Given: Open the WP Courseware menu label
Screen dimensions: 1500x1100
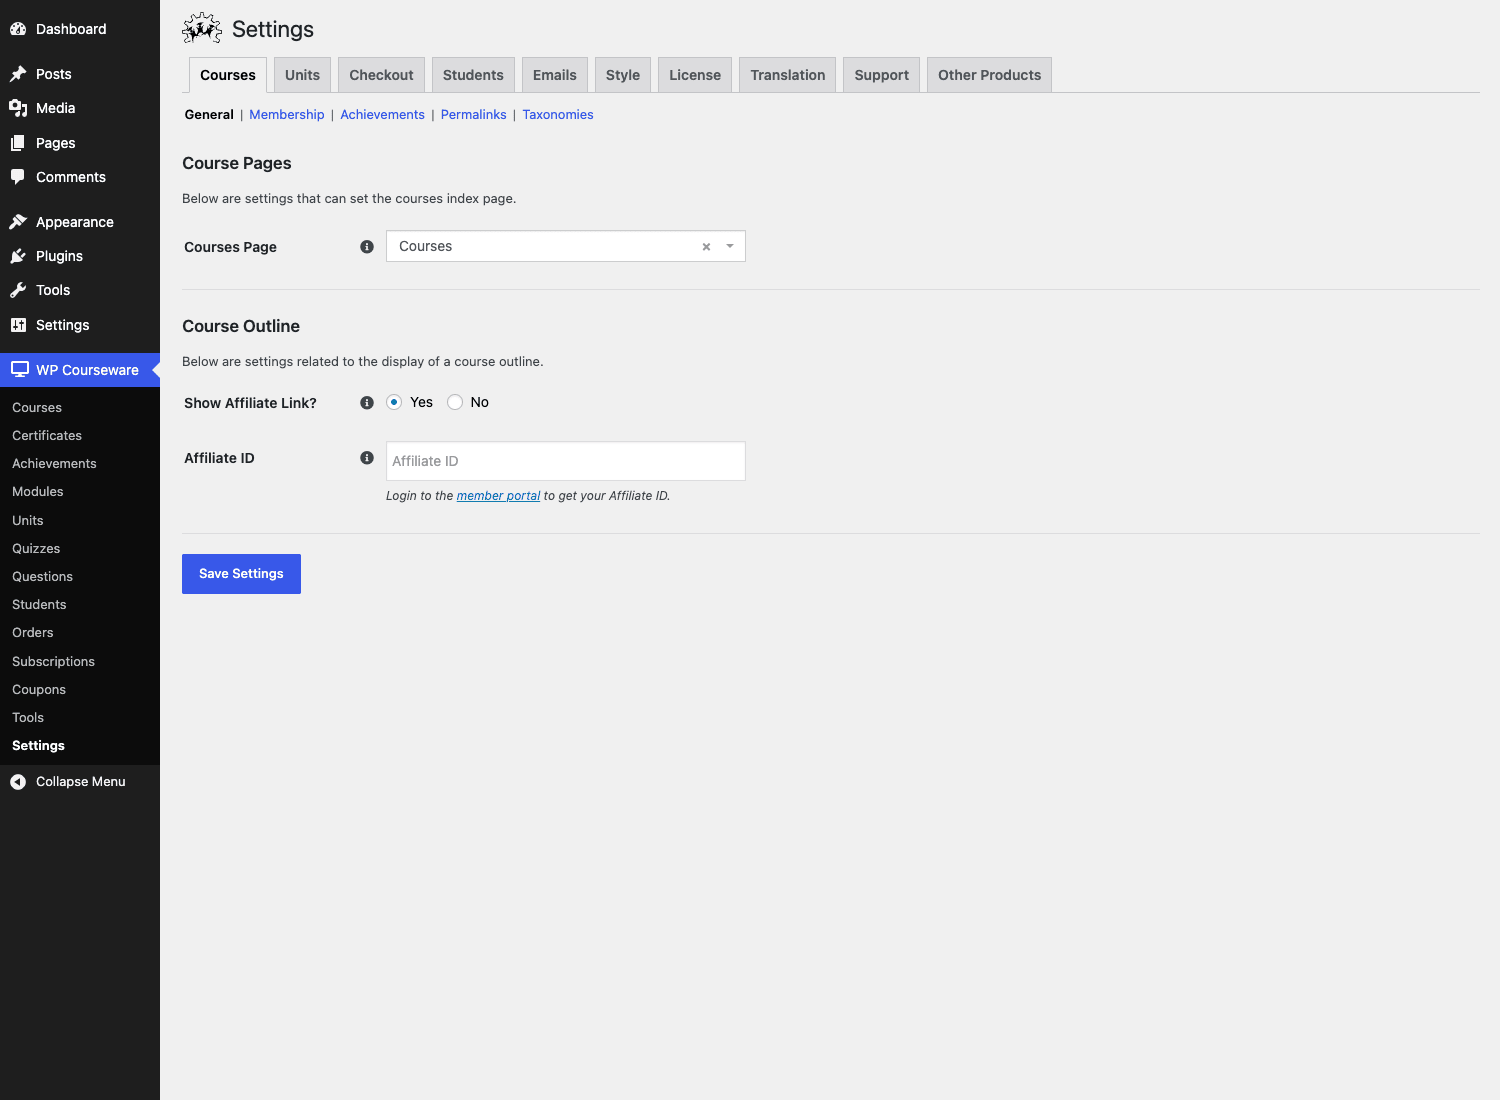Looking at the screenshot, I should pyautogui.click(x=87, y=370).
